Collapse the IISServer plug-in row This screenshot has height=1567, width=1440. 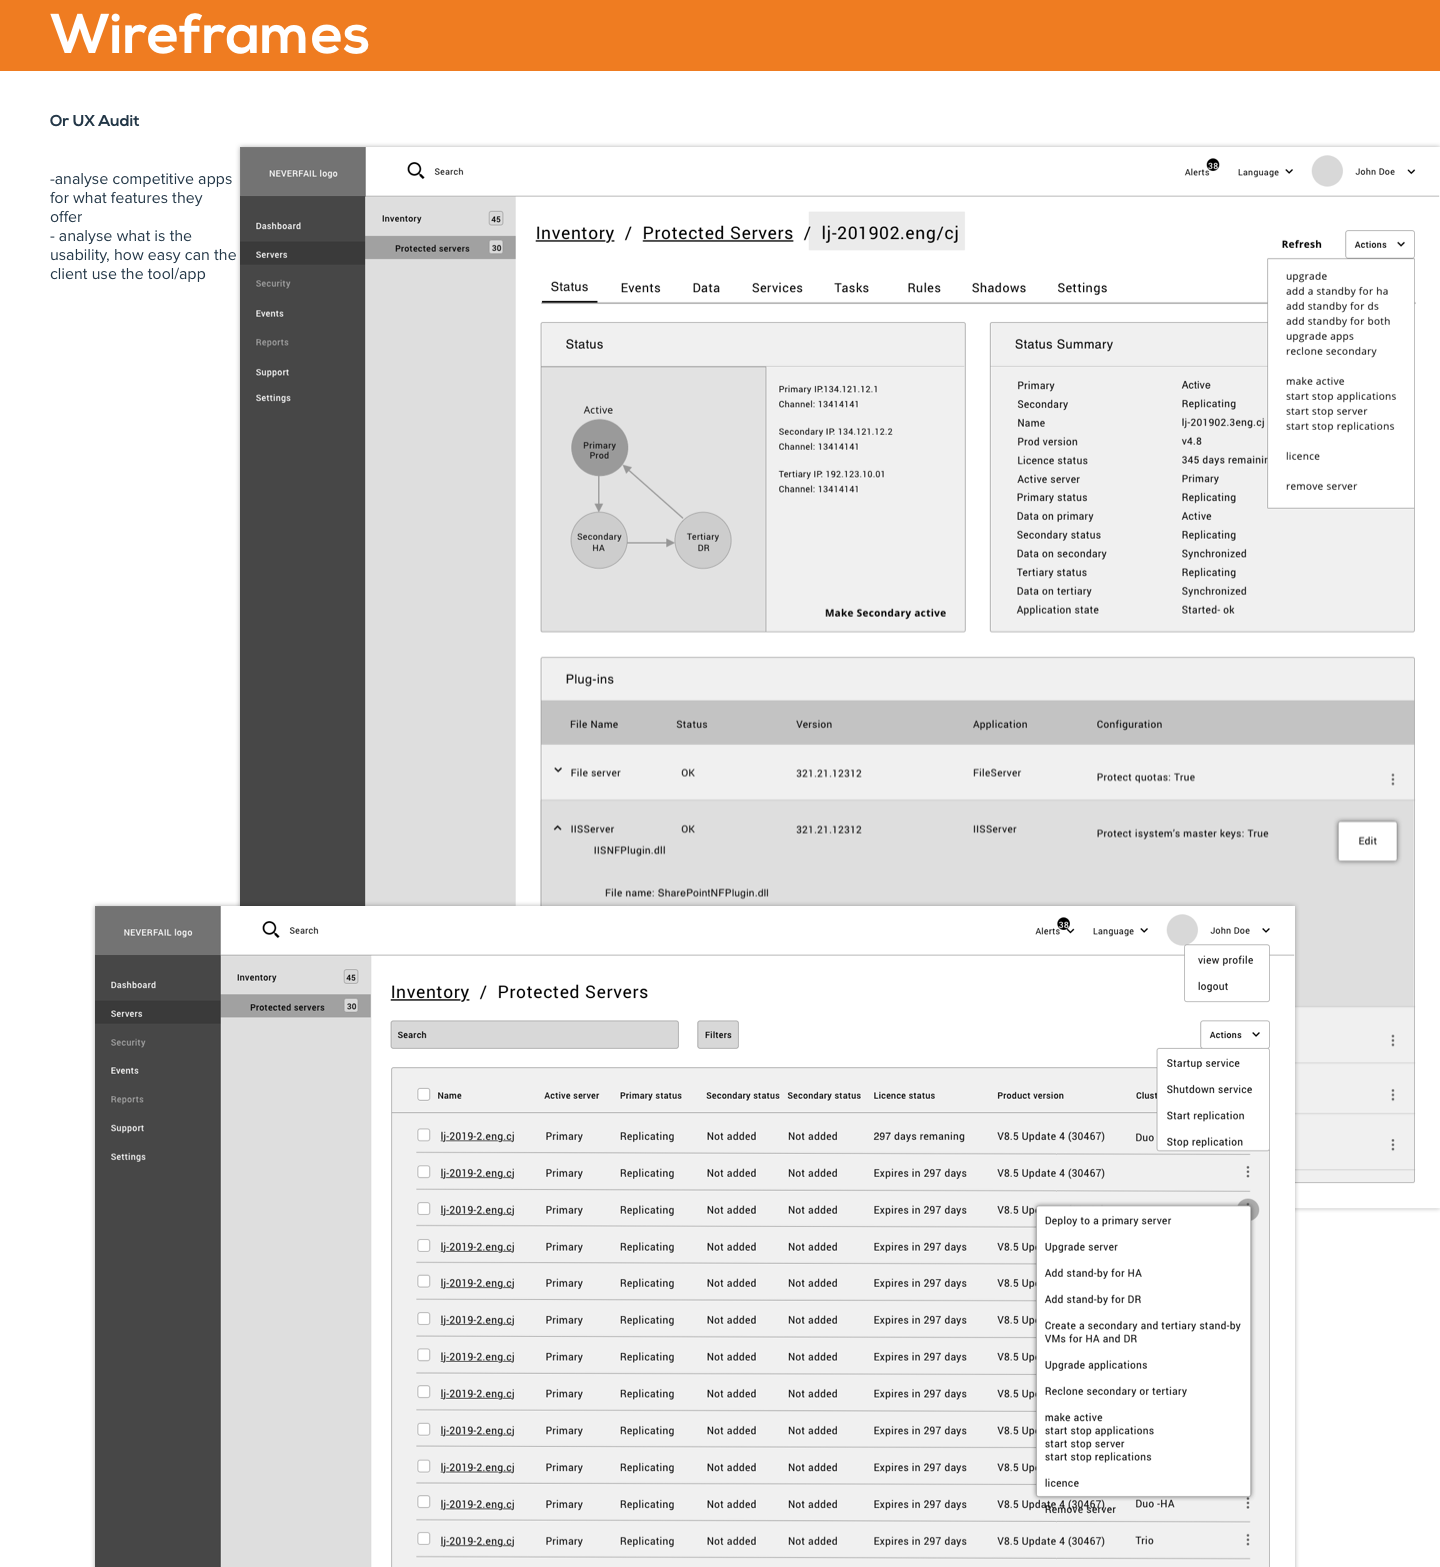[x=558, y=828]
